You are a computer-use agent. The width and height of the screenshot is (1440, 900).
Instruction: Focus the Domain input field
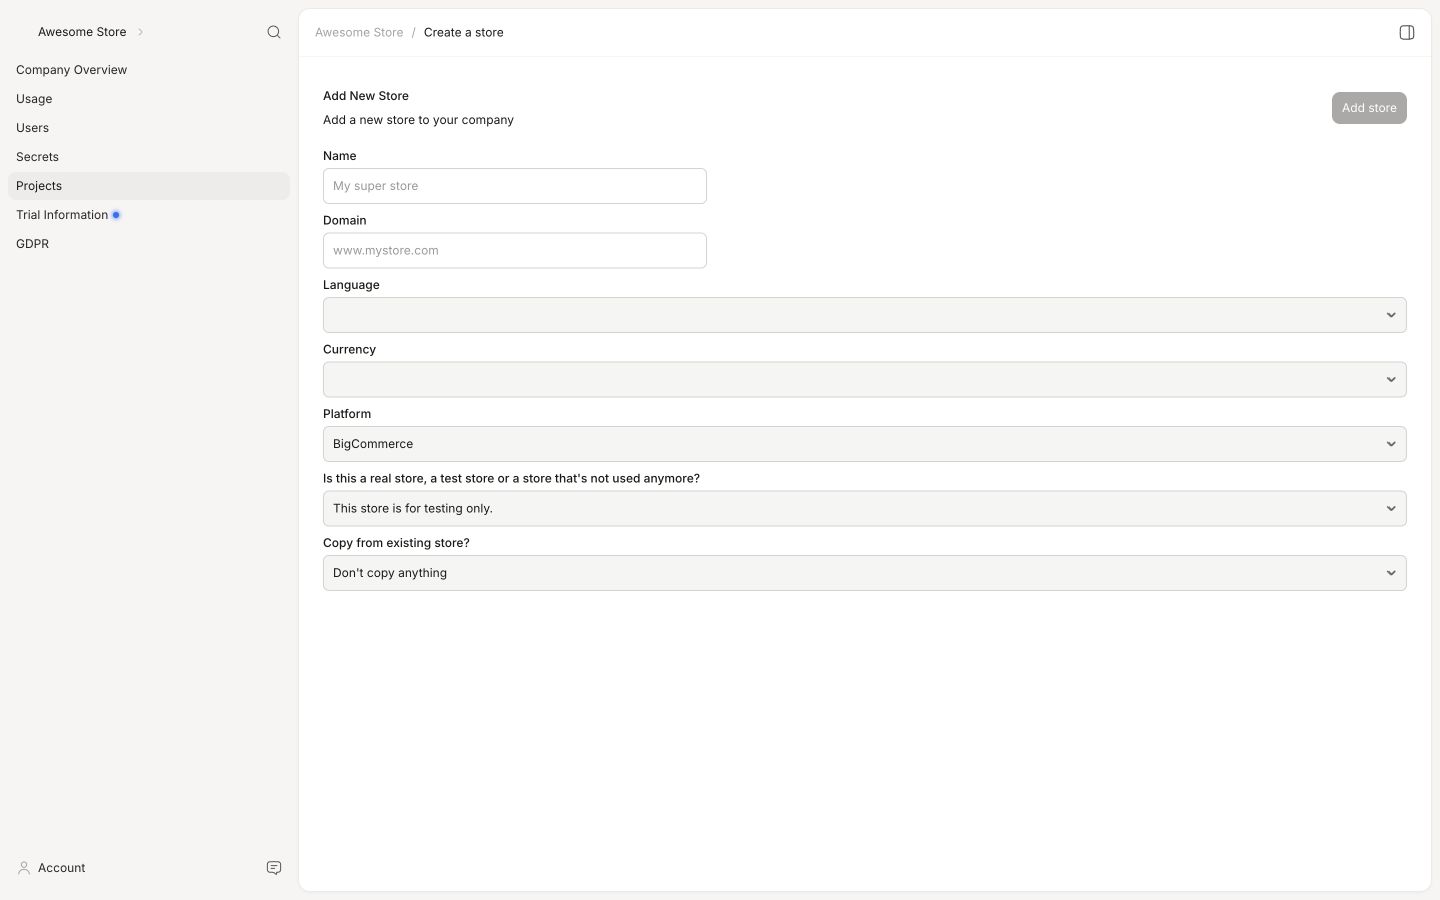coord(515,250)
